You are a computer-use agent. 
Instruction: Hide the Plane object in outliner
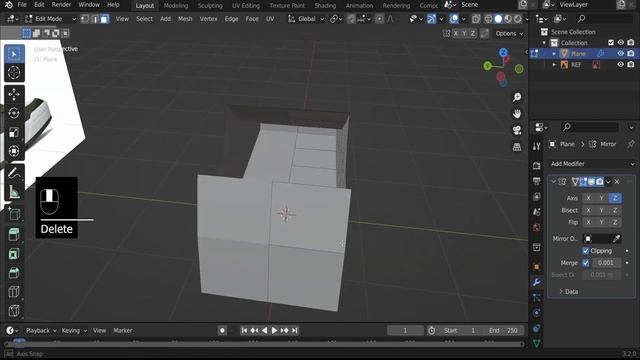(x=620, y=53)
